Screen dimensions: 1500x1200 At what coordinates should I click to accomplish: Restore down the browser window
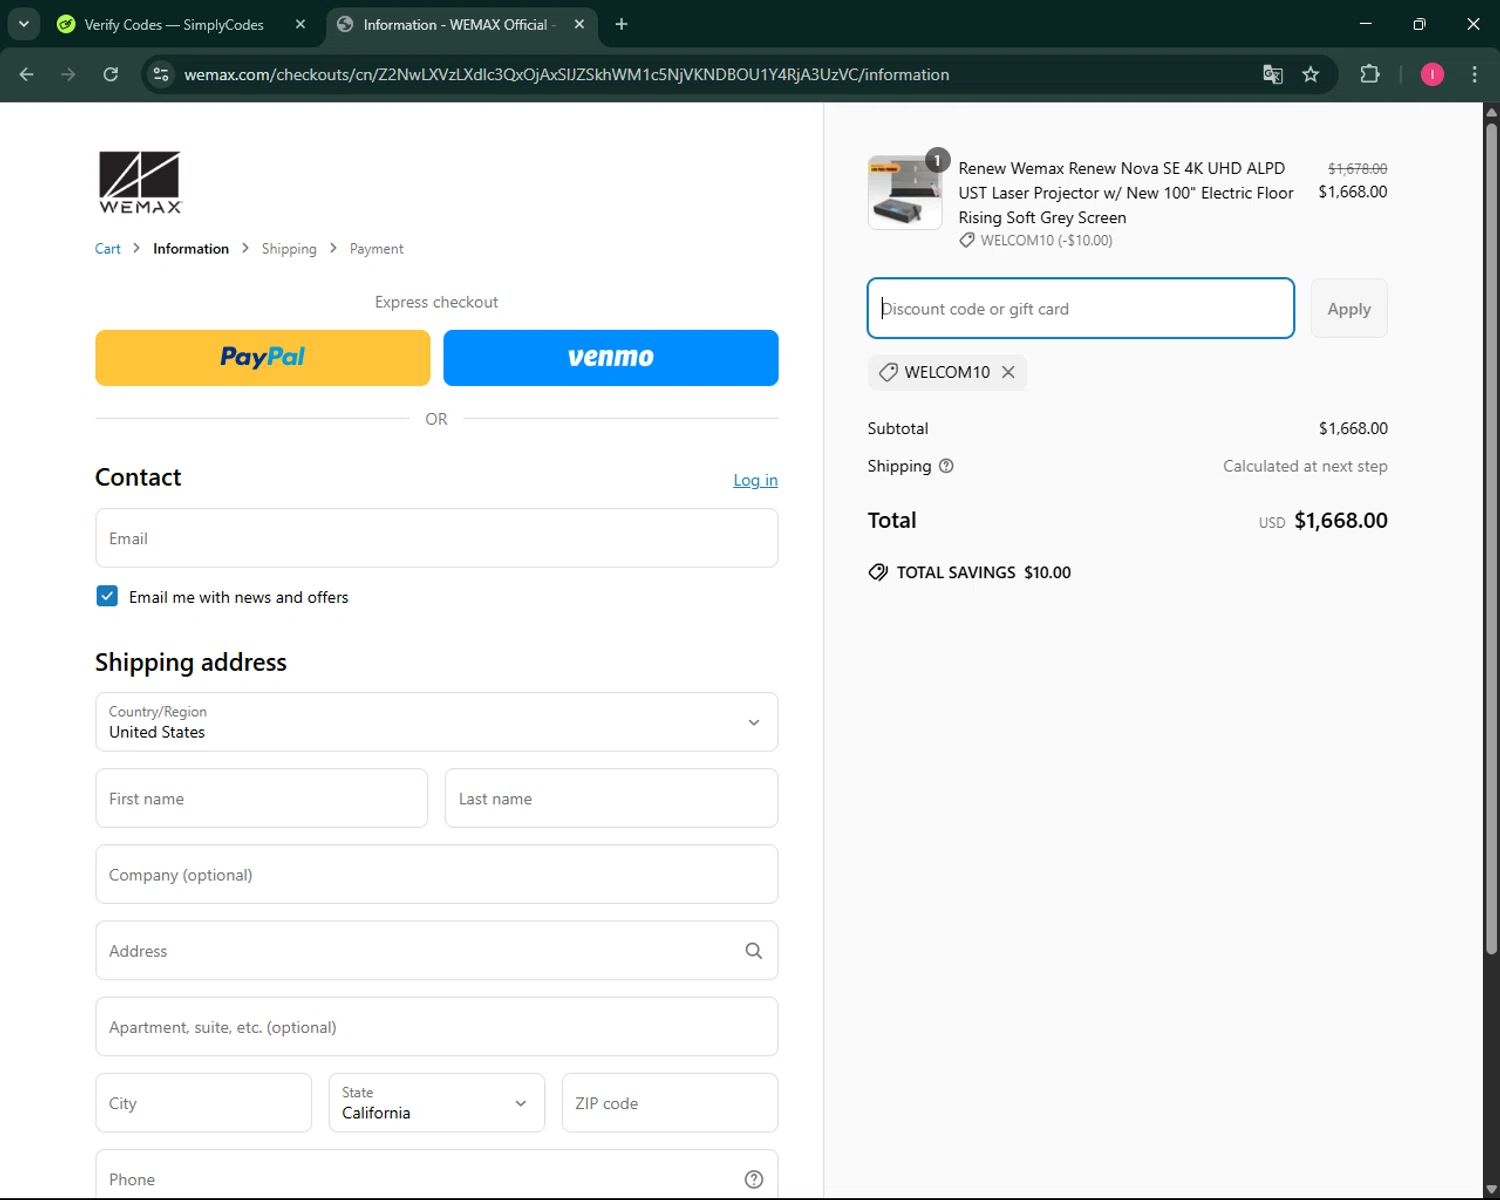pyautogui.click(x=1419, y=24)
